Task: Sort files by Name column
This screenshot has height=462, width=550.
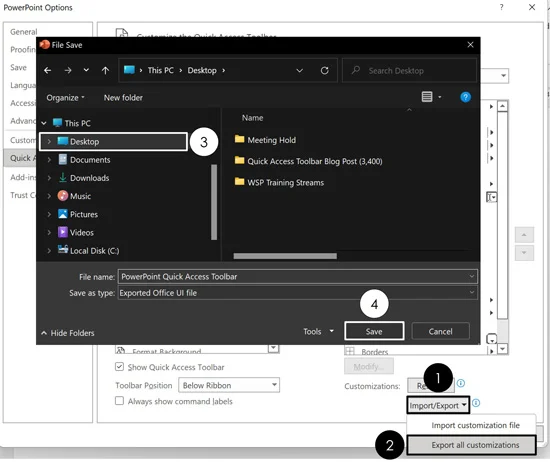Action: click(252, 118)
